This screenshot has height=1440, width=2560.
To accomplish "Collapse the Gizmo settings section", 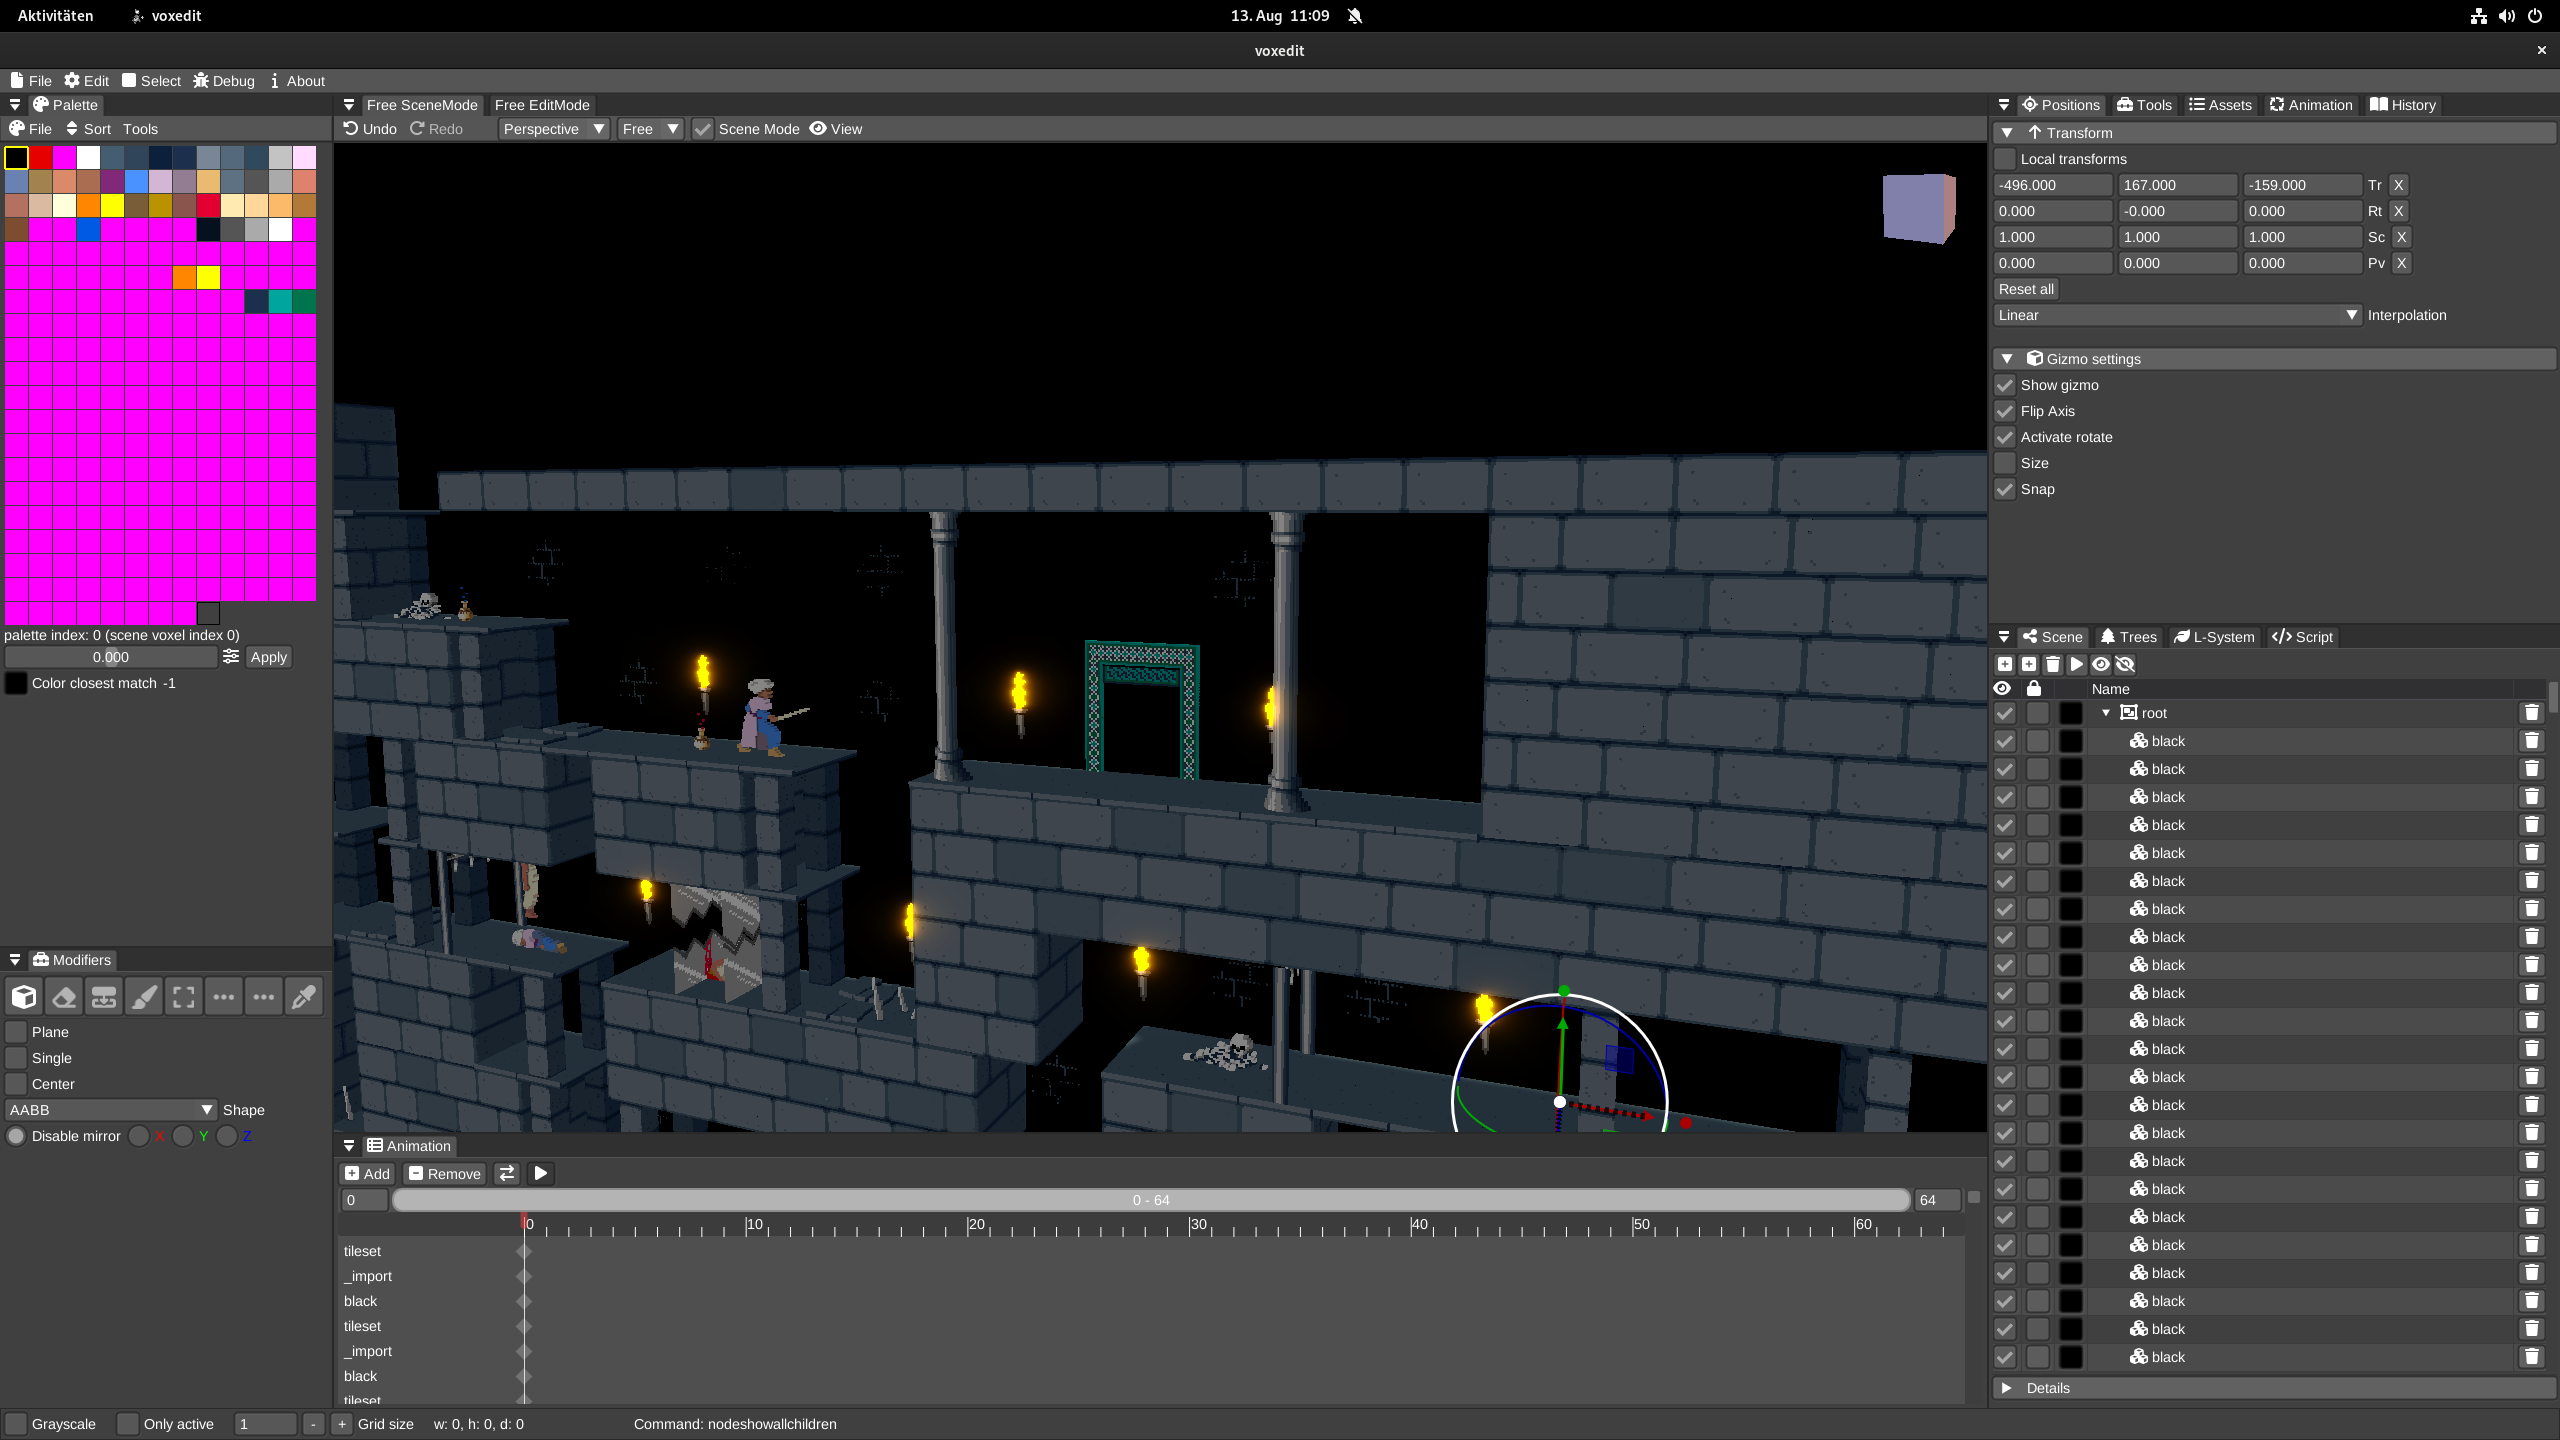I will coord(2007,359).
